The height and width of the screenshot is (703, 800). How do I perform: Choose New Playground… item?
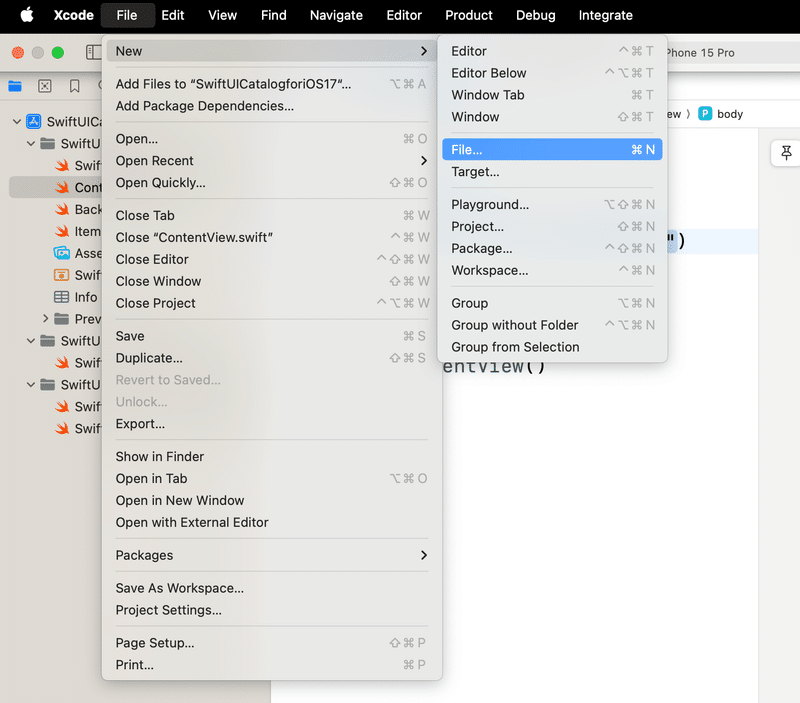pos(552,205)
